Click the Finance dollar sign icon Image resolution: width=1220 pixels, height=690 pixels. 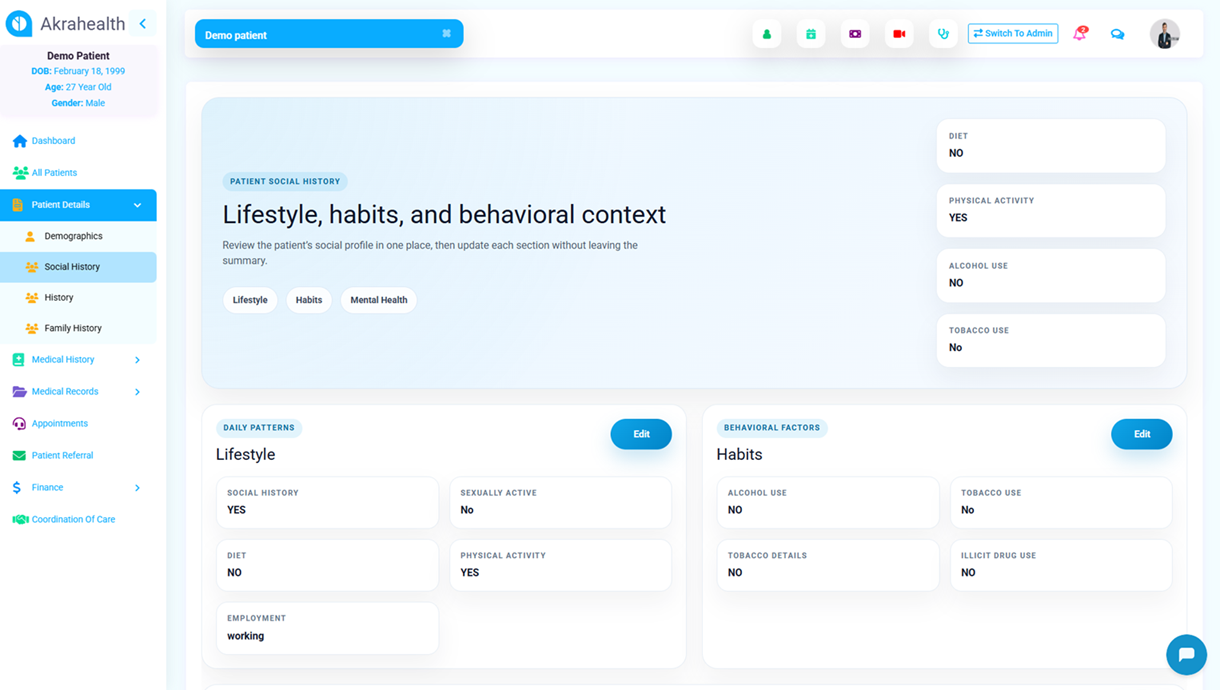17,488
